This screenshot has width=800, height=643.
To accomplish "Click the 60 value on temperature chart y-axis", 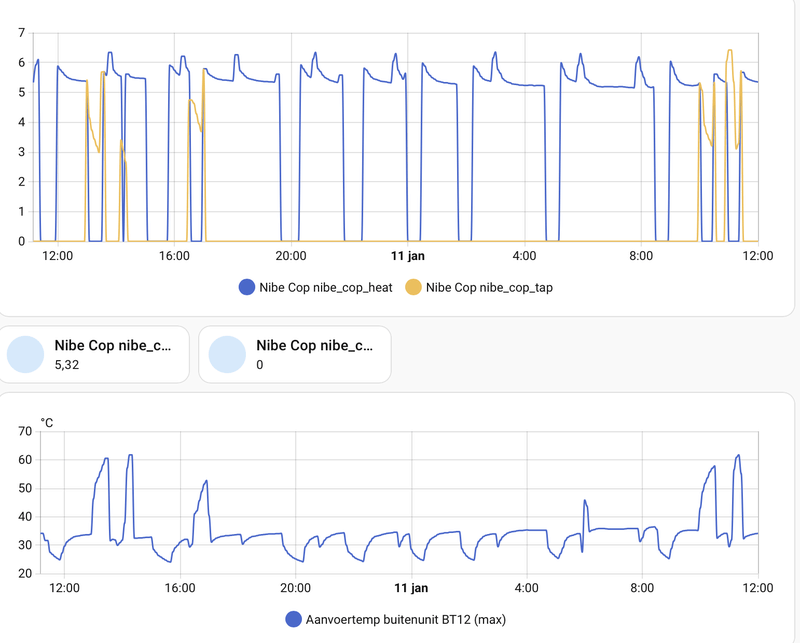I will (x=25, y=460).
